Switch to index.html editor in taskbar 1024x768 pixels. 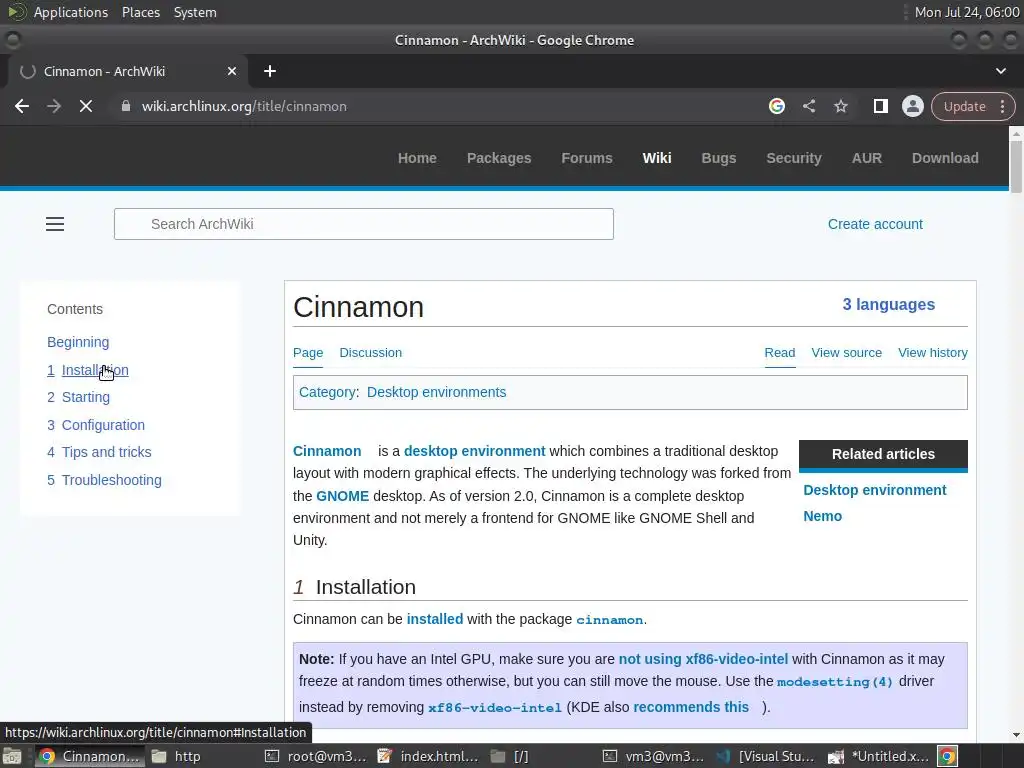click(x=428, y=756)
